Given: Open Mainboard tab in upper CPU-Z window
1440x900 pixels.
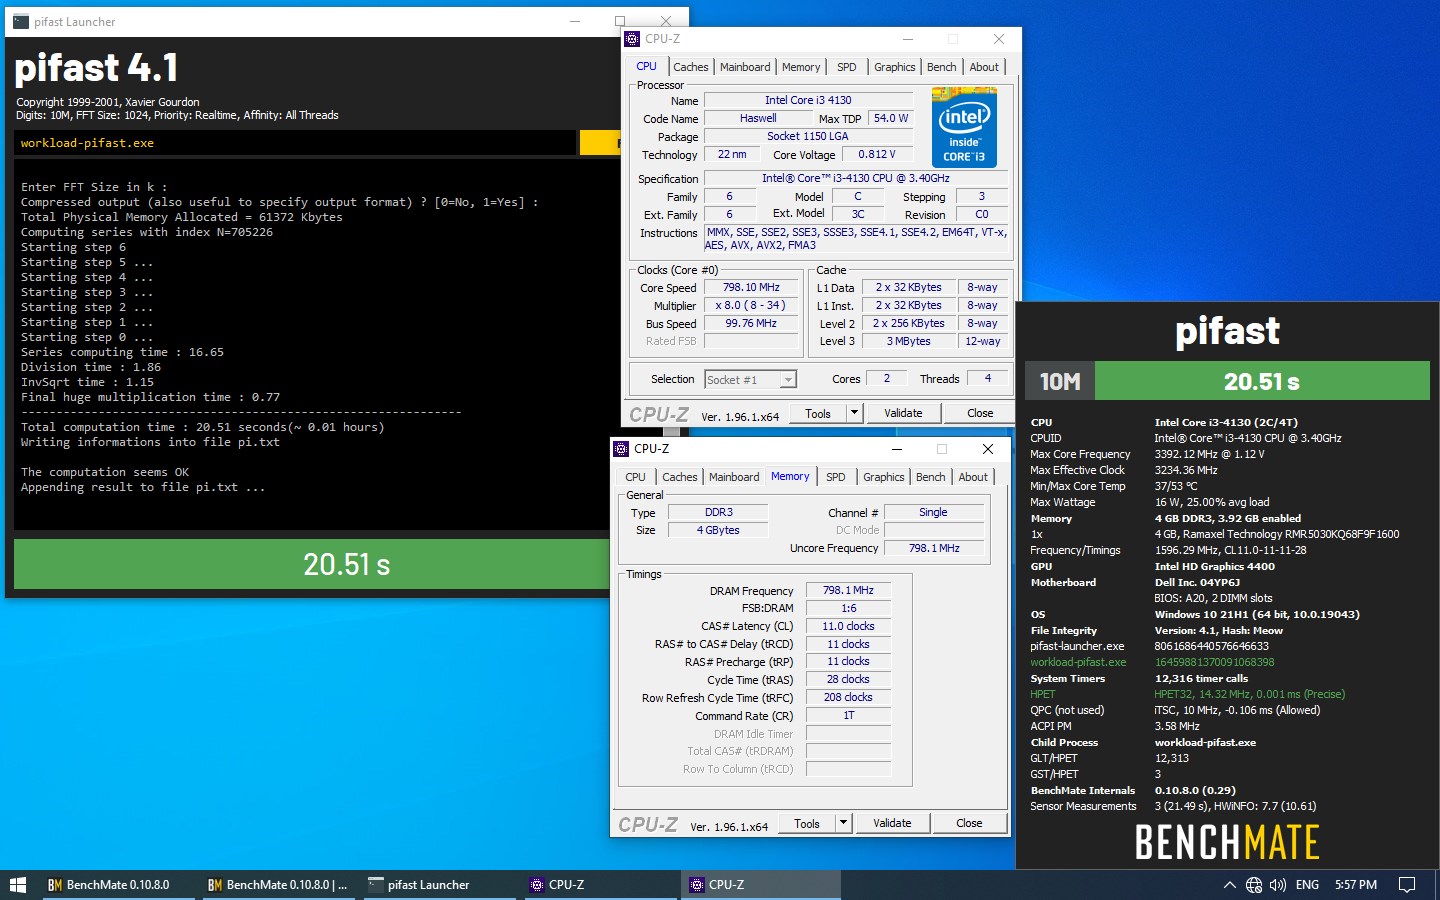Looking at the screenshot, I should (x=745, y=67).
